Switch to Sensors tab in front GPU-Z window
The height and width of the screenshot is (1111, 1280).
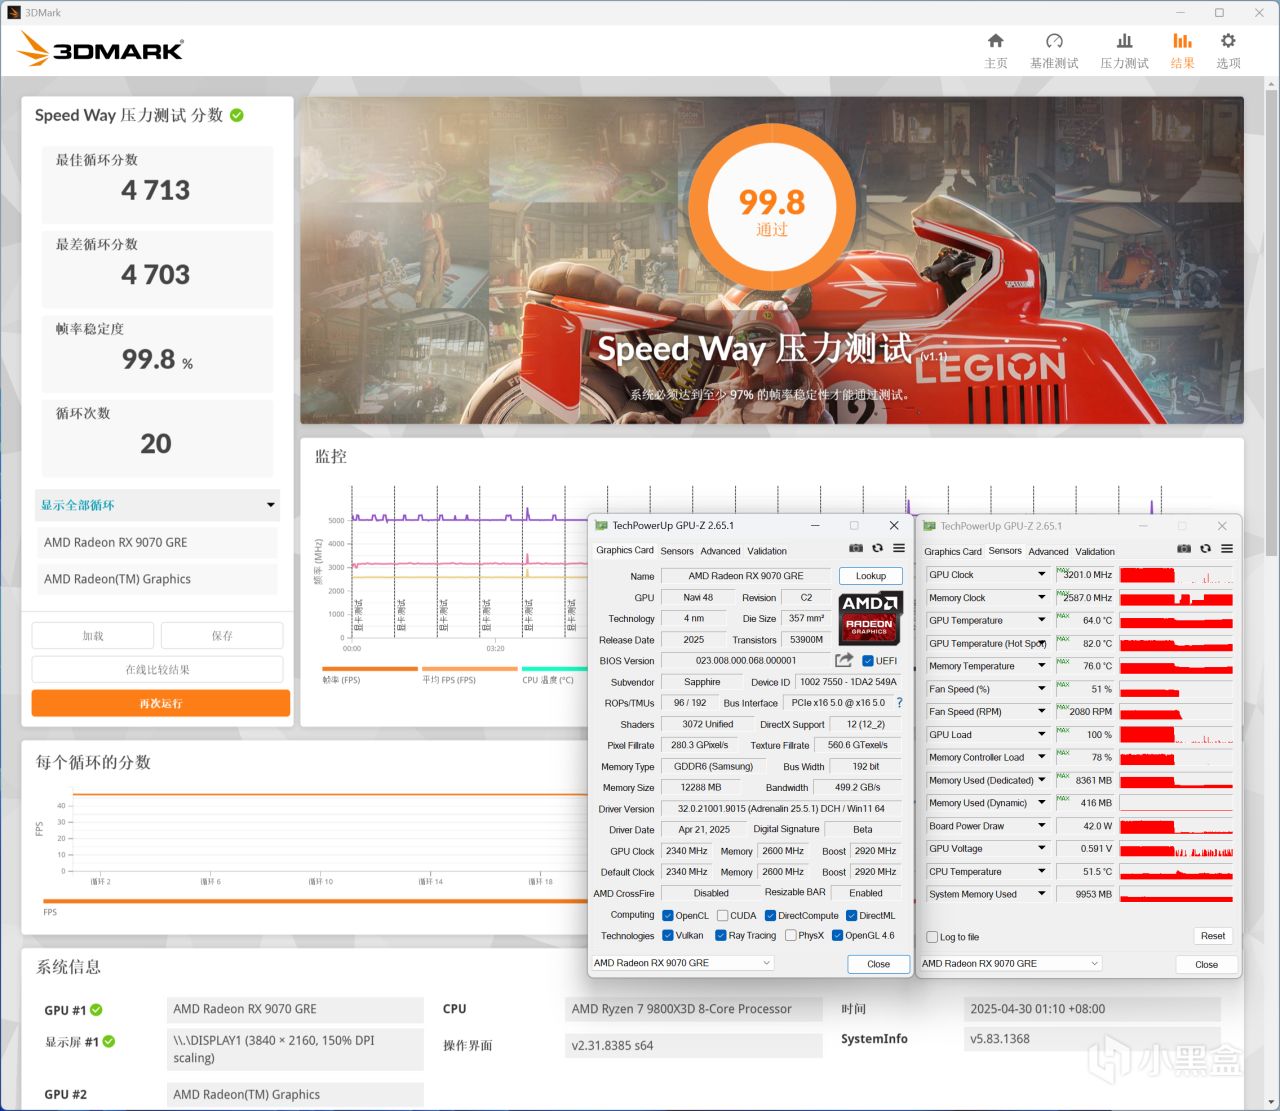677,551
